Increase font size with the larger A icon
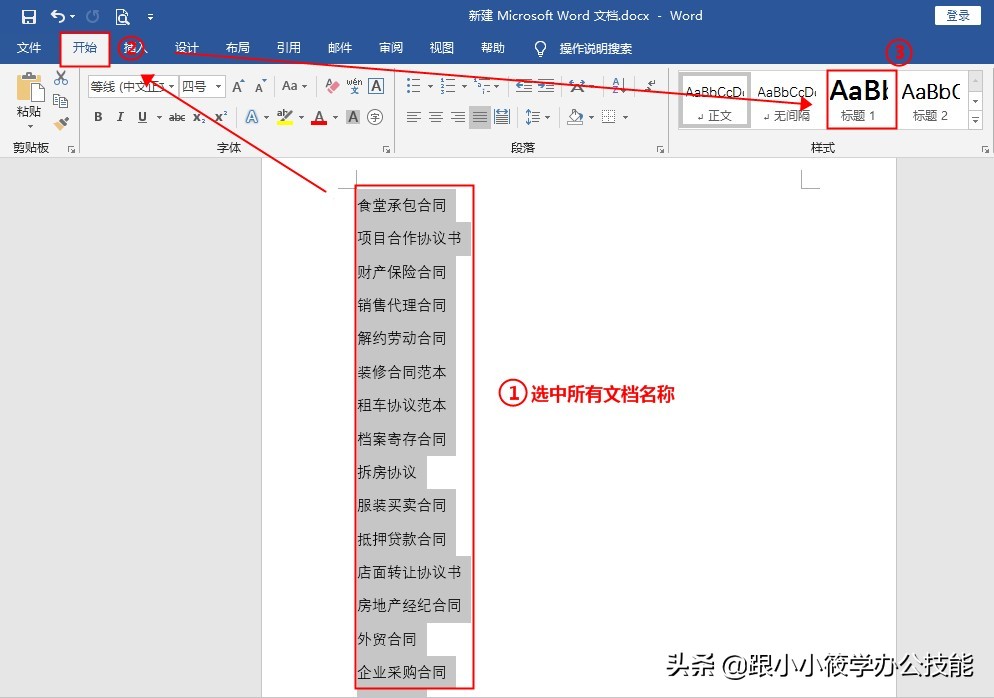 coord(238,86)
